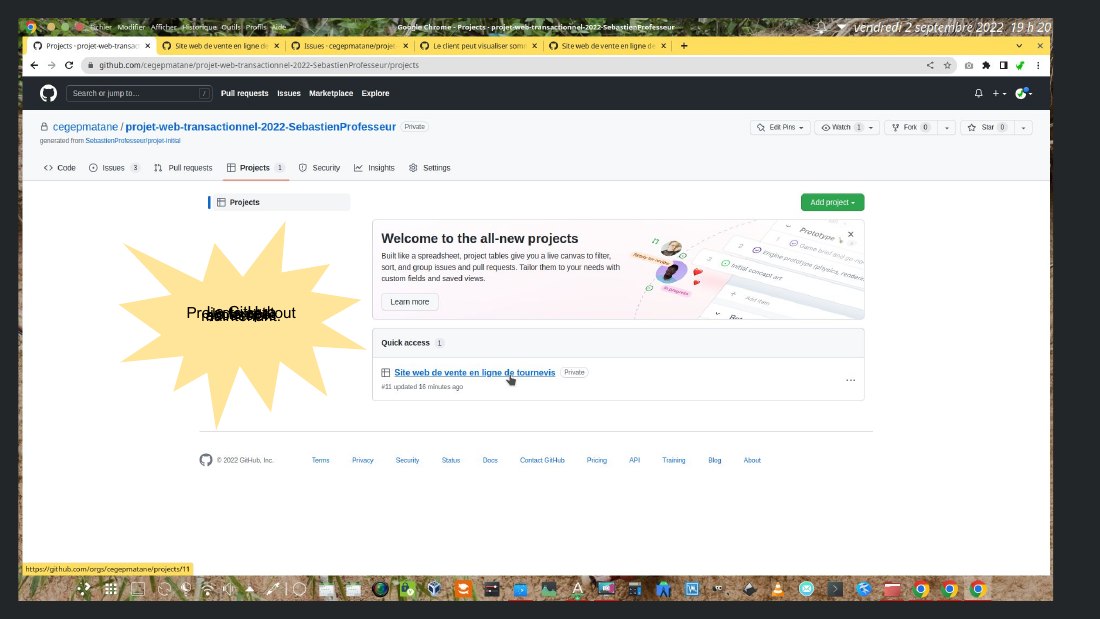The image size is (1100, 619).
Task: Click Marketplace in the GitHub header
Action: click(331, 93)
